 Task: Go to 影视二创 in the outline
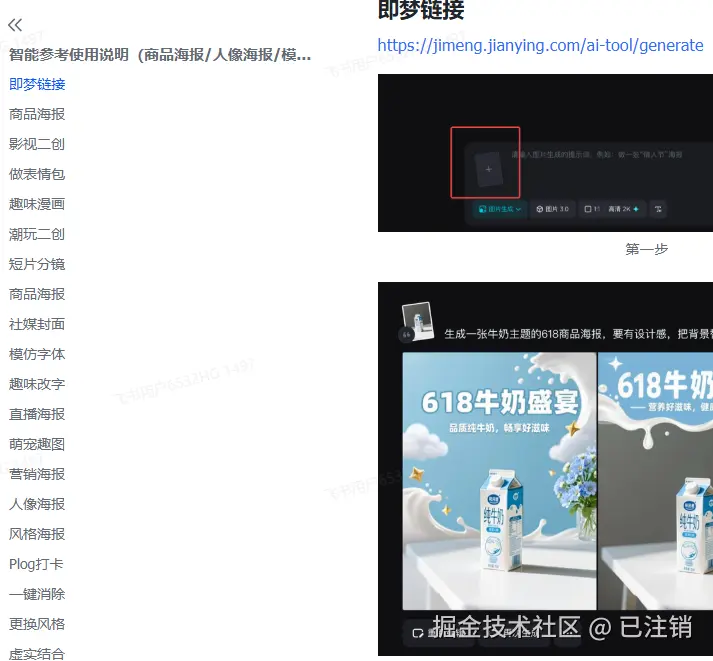tap(37, 144)
